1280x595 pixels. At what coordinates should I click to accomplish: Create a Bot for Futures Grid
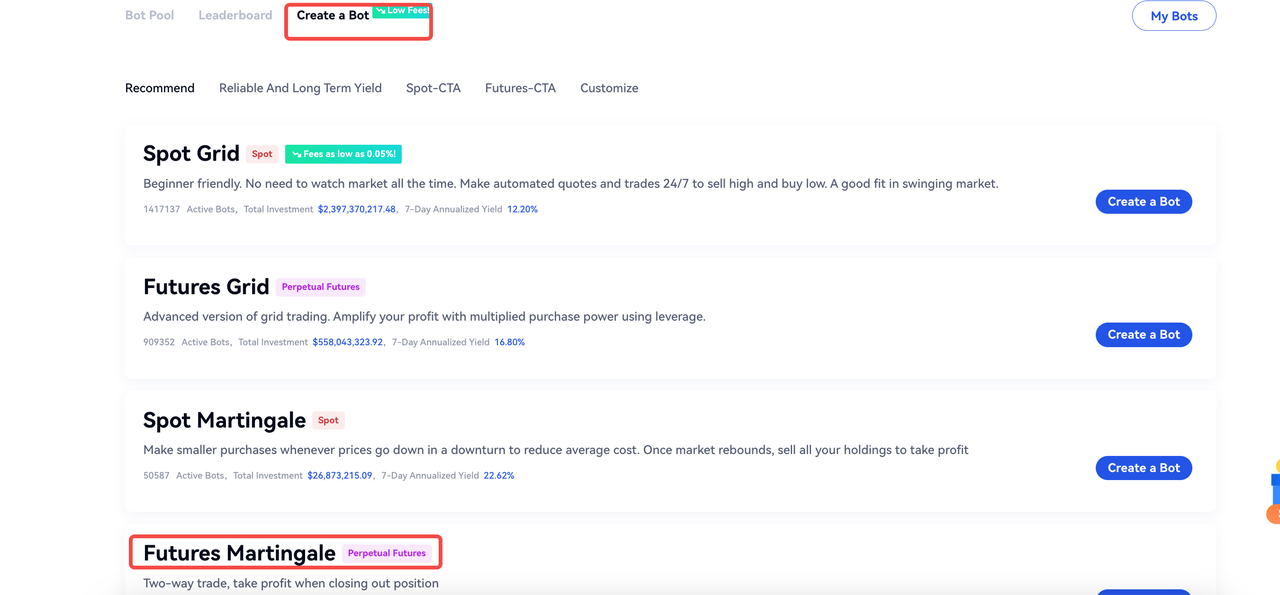pos(1143,335)
